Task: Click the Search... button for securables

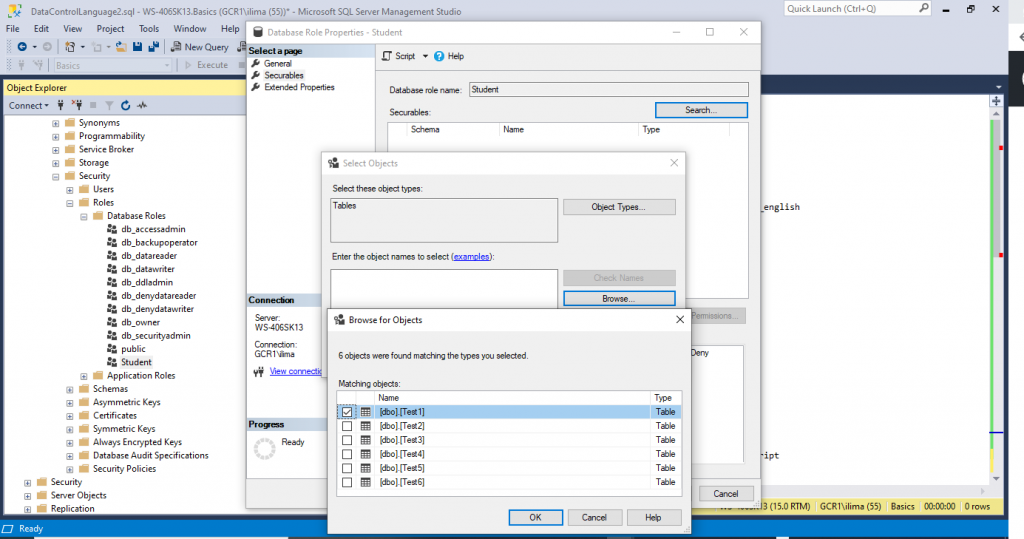Action: point(701,110)
